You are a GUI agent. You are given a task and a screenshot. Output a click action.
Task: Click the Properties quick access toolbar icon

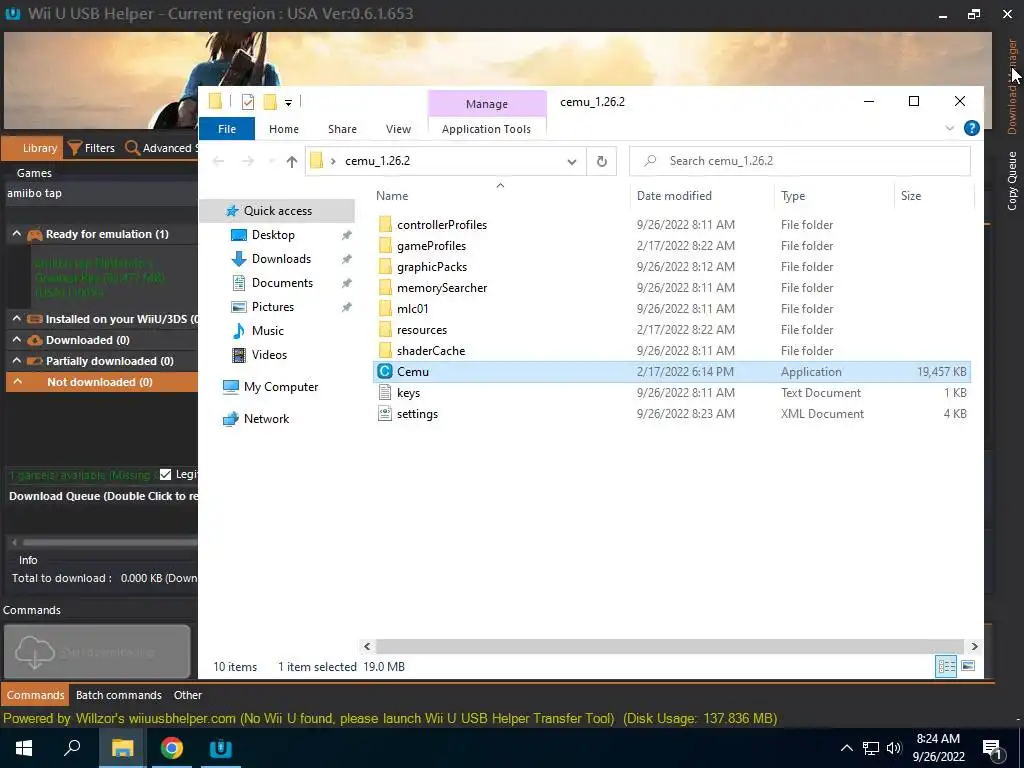click(248, 101)
